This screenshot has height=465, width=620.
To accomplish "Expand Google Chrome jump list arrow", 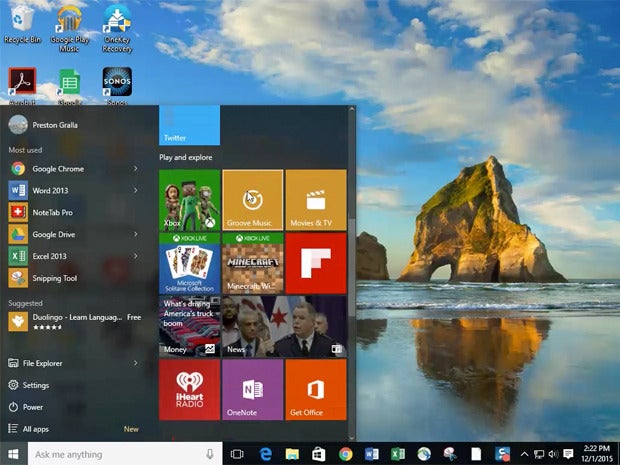I will click(x=136, y=169).
